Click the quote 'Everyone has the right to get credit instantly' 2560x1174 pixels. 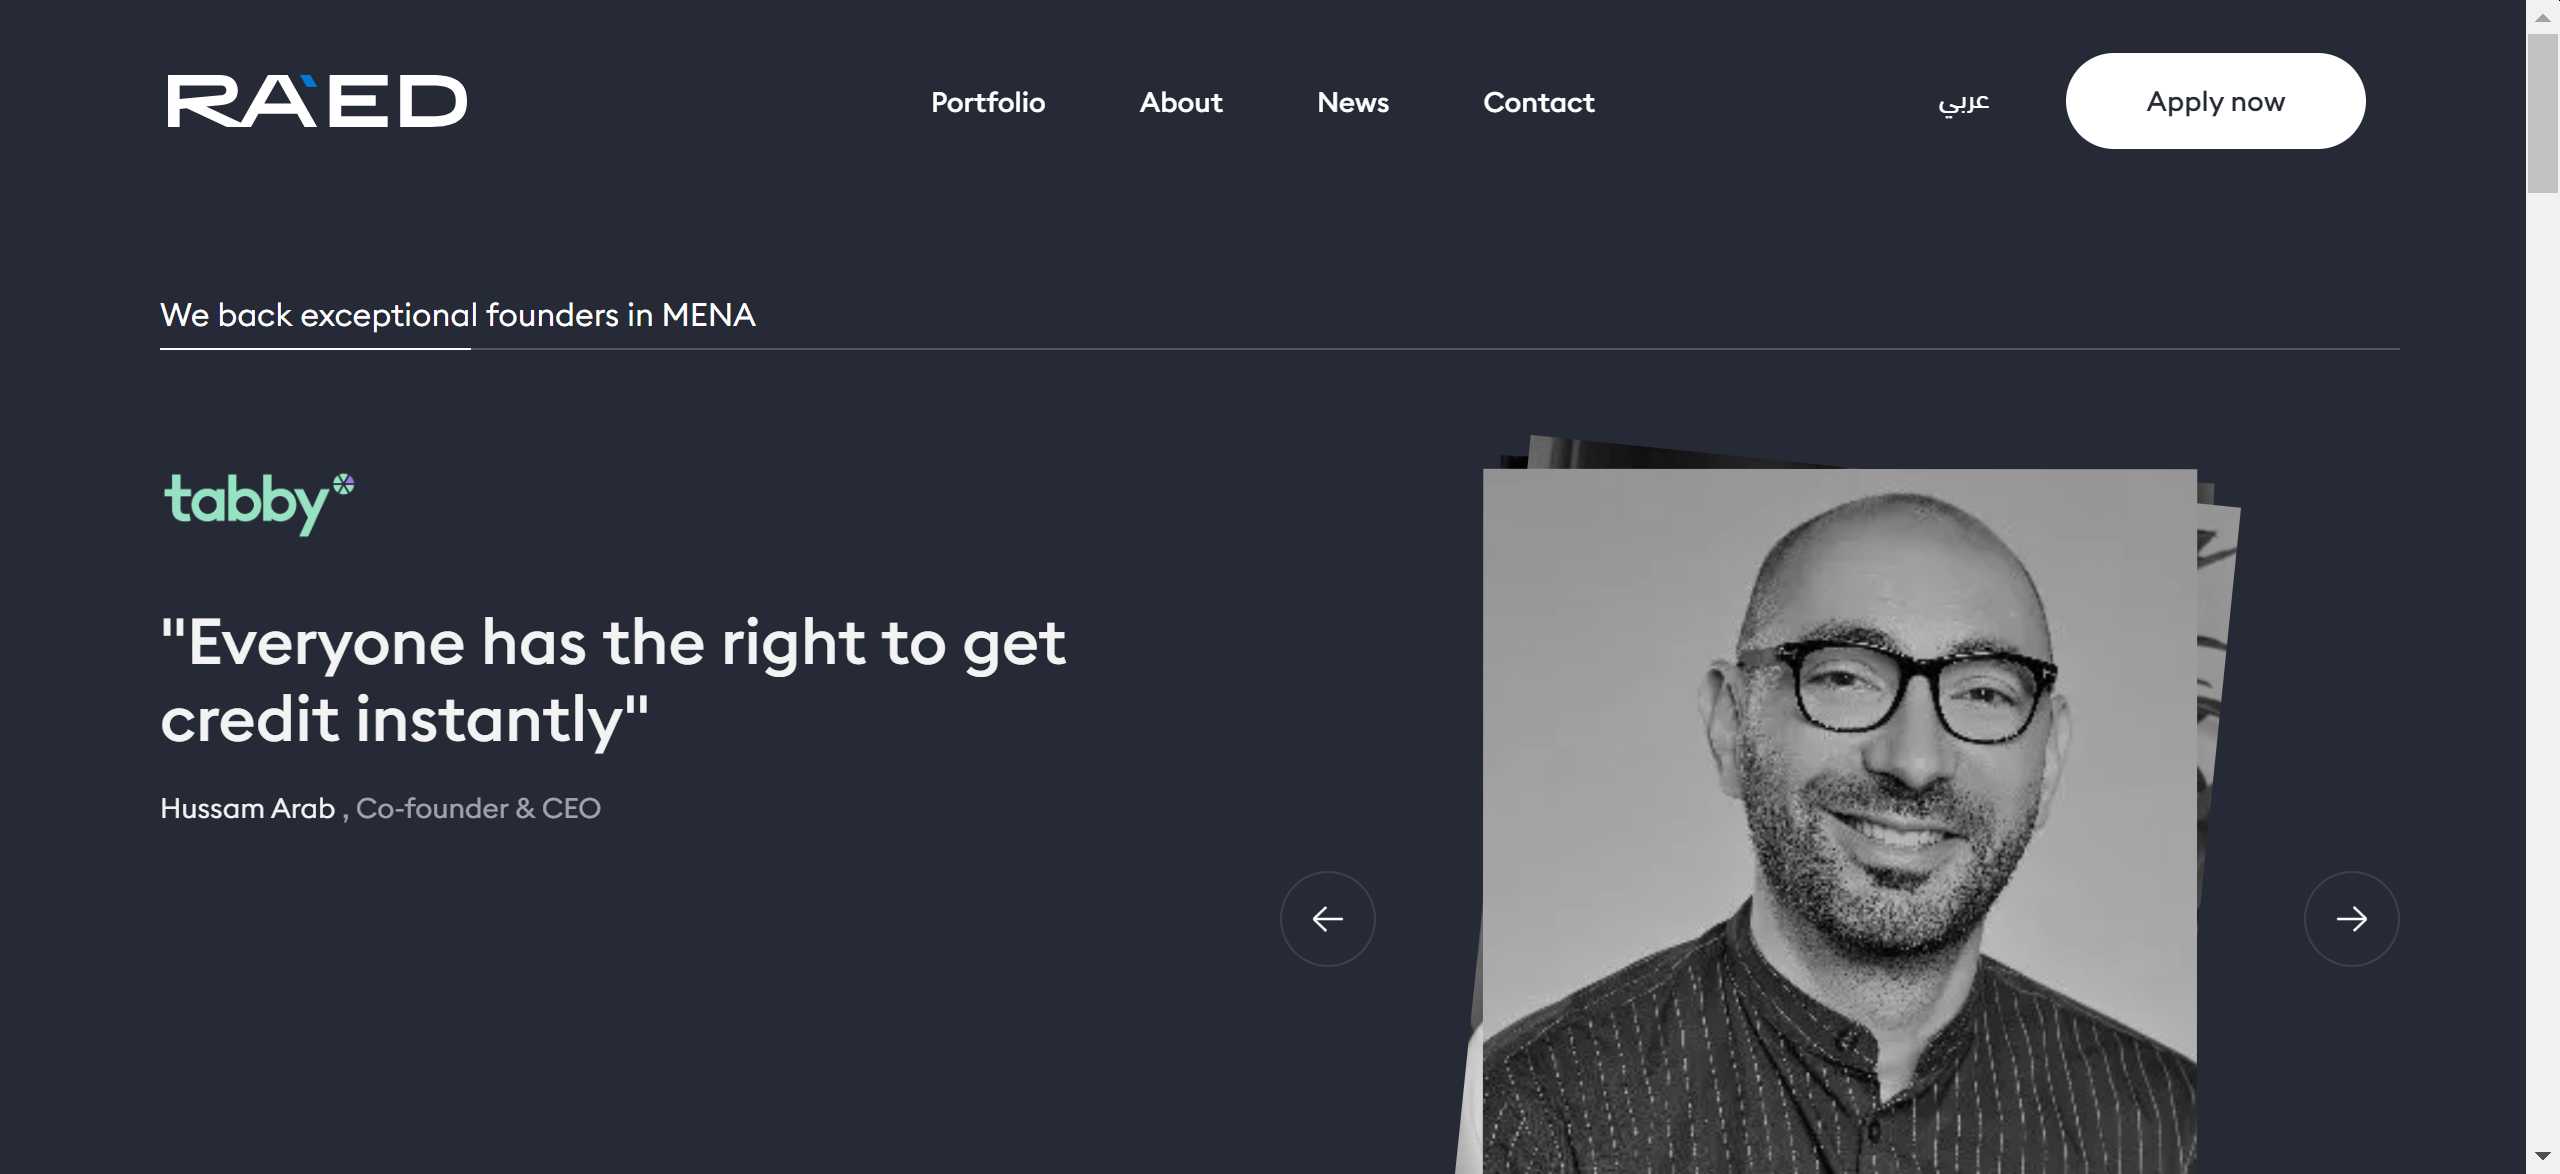[x=613, y=680]
